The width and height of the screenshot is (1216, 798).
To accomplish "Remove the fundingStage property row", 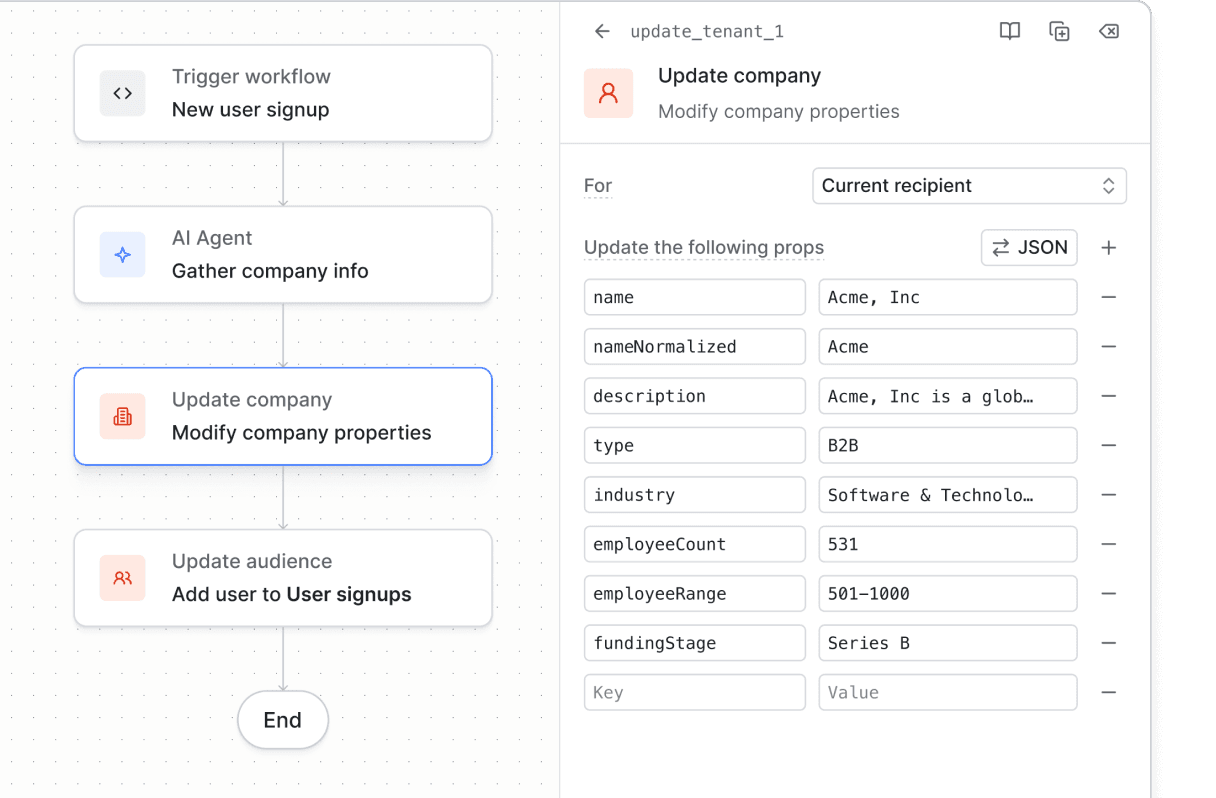I will [x=1109, y=643].
